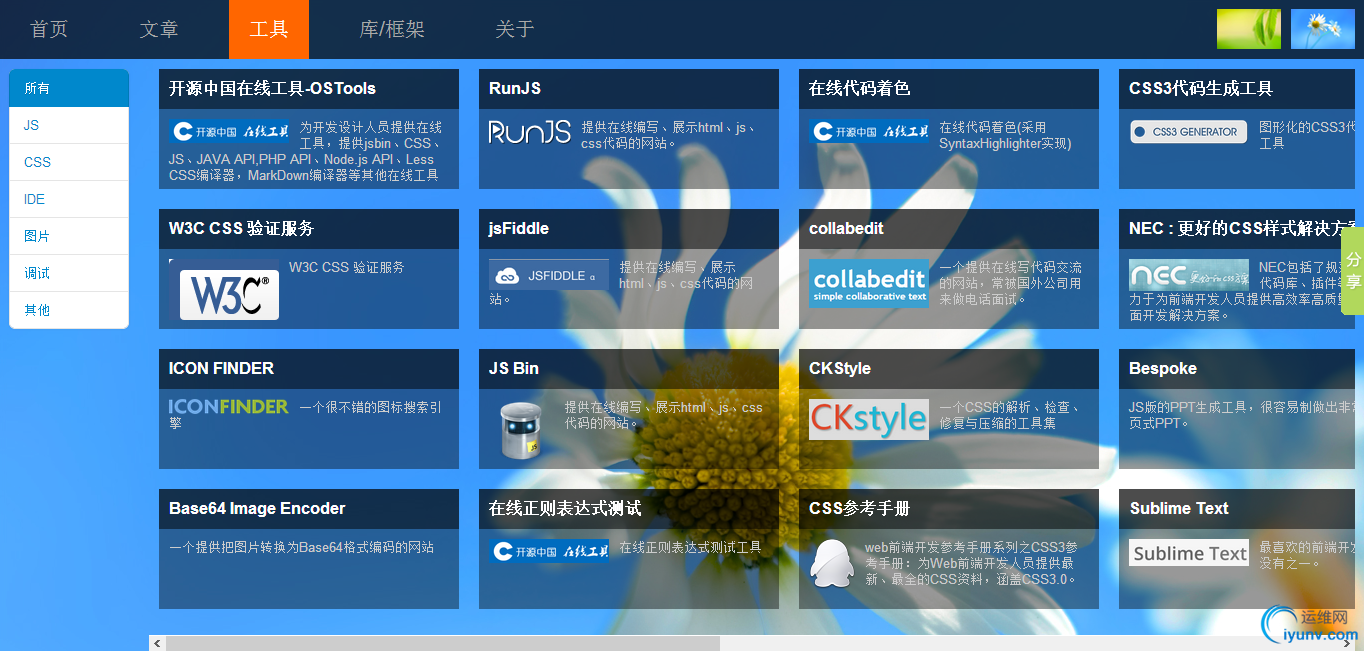Click the JSFiddle logo
This screenshot has height=651, width=1364.
pyautogui.click(x=549, y=275)
